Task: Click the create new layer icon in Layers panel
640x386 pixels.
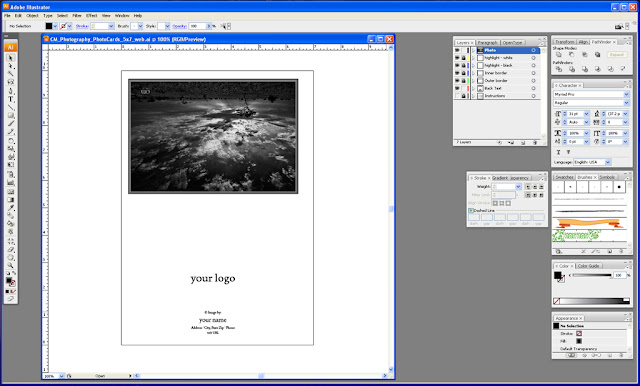Action: 523,143
